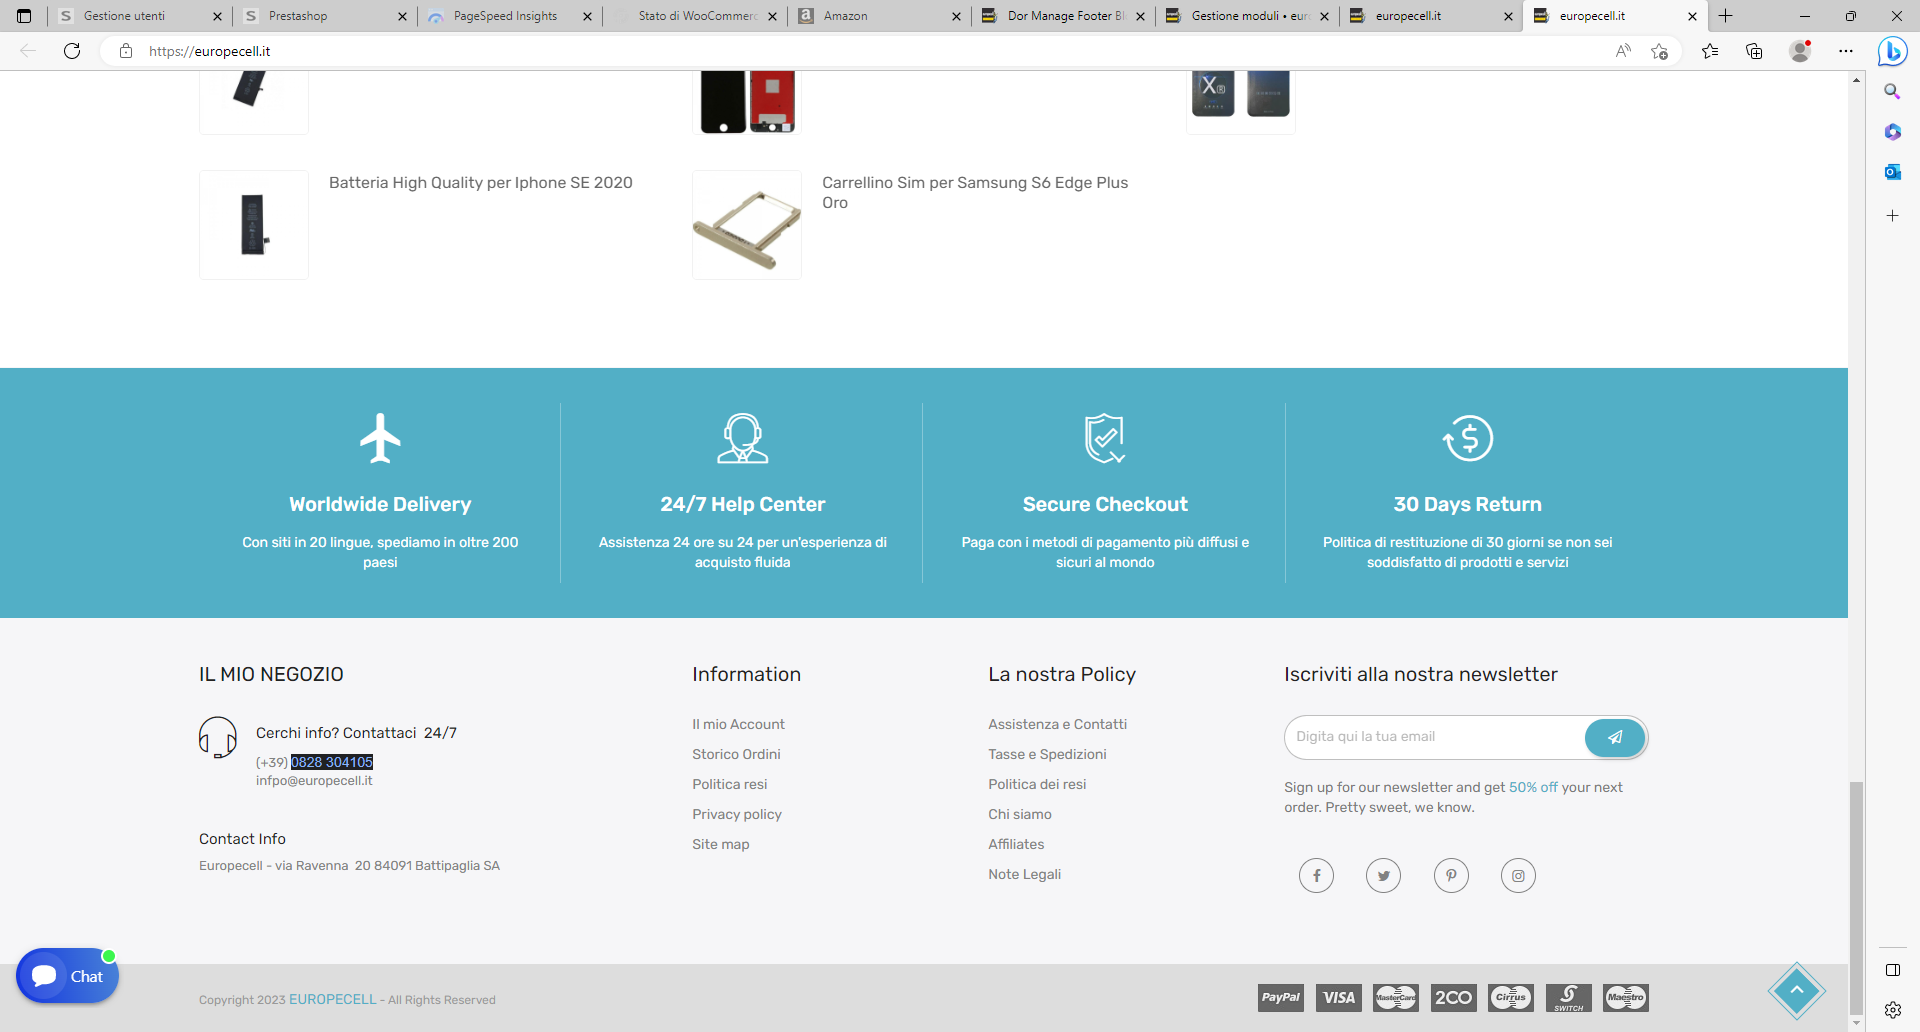Click the newsletter email input field
Viewport: 1920px width, 1032px height.
[x=1434, y=737]
